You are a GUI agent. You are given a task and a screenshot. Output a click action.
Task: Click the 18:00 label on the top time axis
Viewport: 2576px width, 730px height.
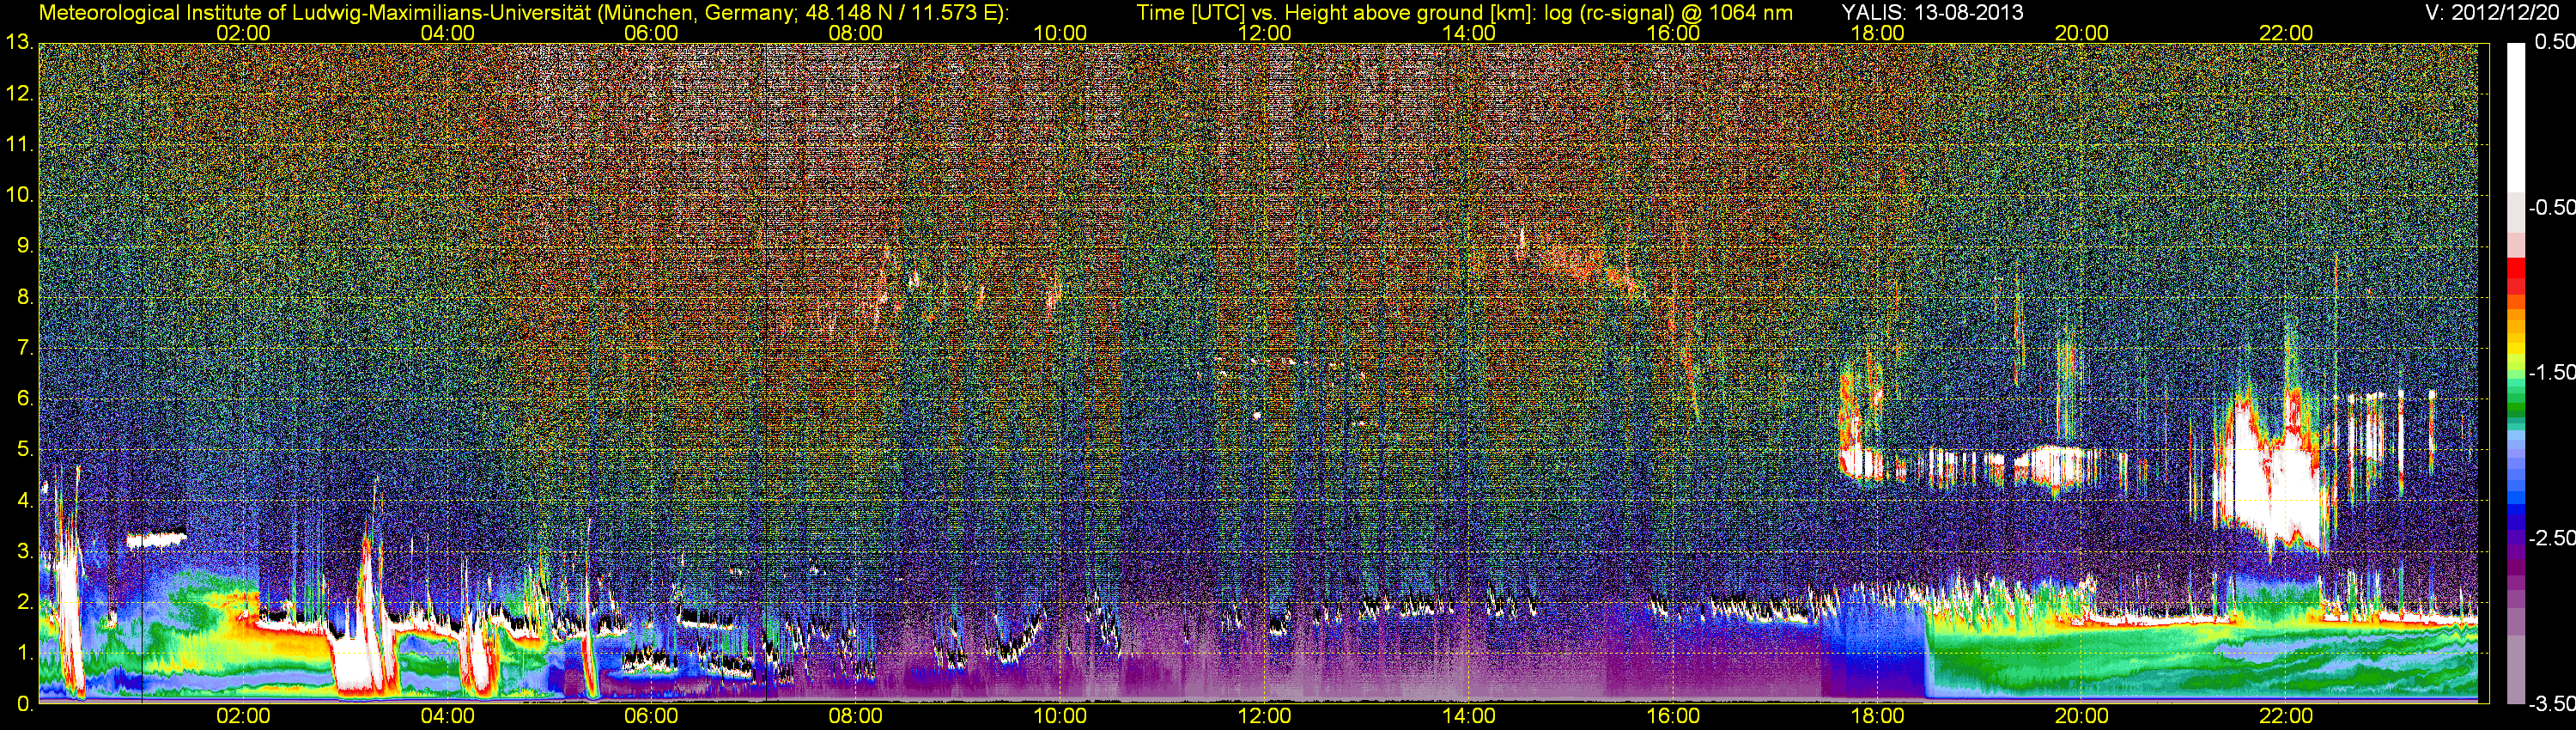click(x=1877, y=33)
